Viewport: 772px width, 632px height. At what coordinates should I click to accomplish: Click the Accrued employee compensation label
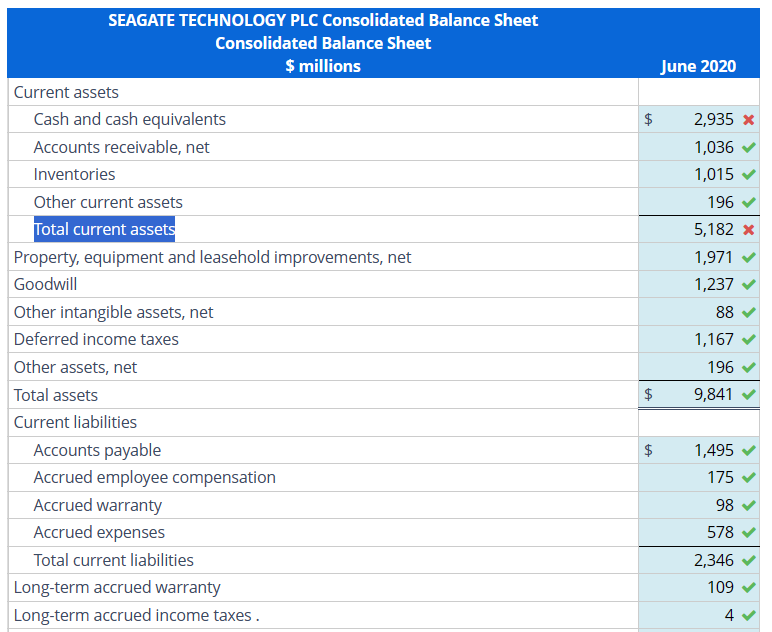[155, 477]
